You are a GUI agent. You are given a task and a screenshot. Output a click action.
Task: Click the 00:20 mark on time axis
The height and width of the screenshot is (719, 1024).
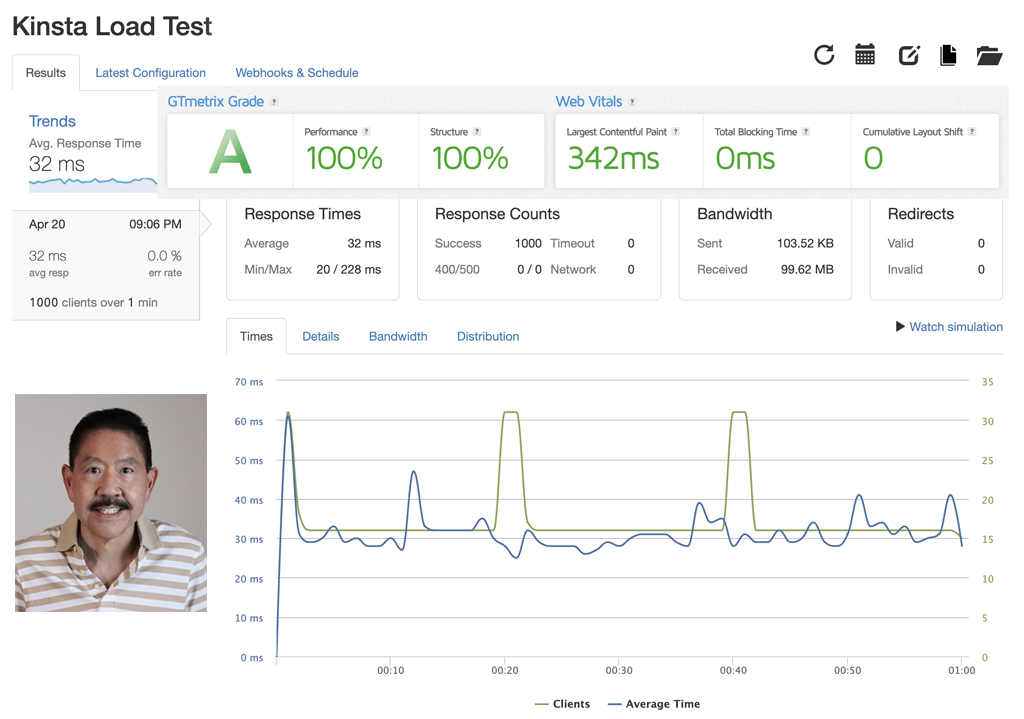coord(505,670)
